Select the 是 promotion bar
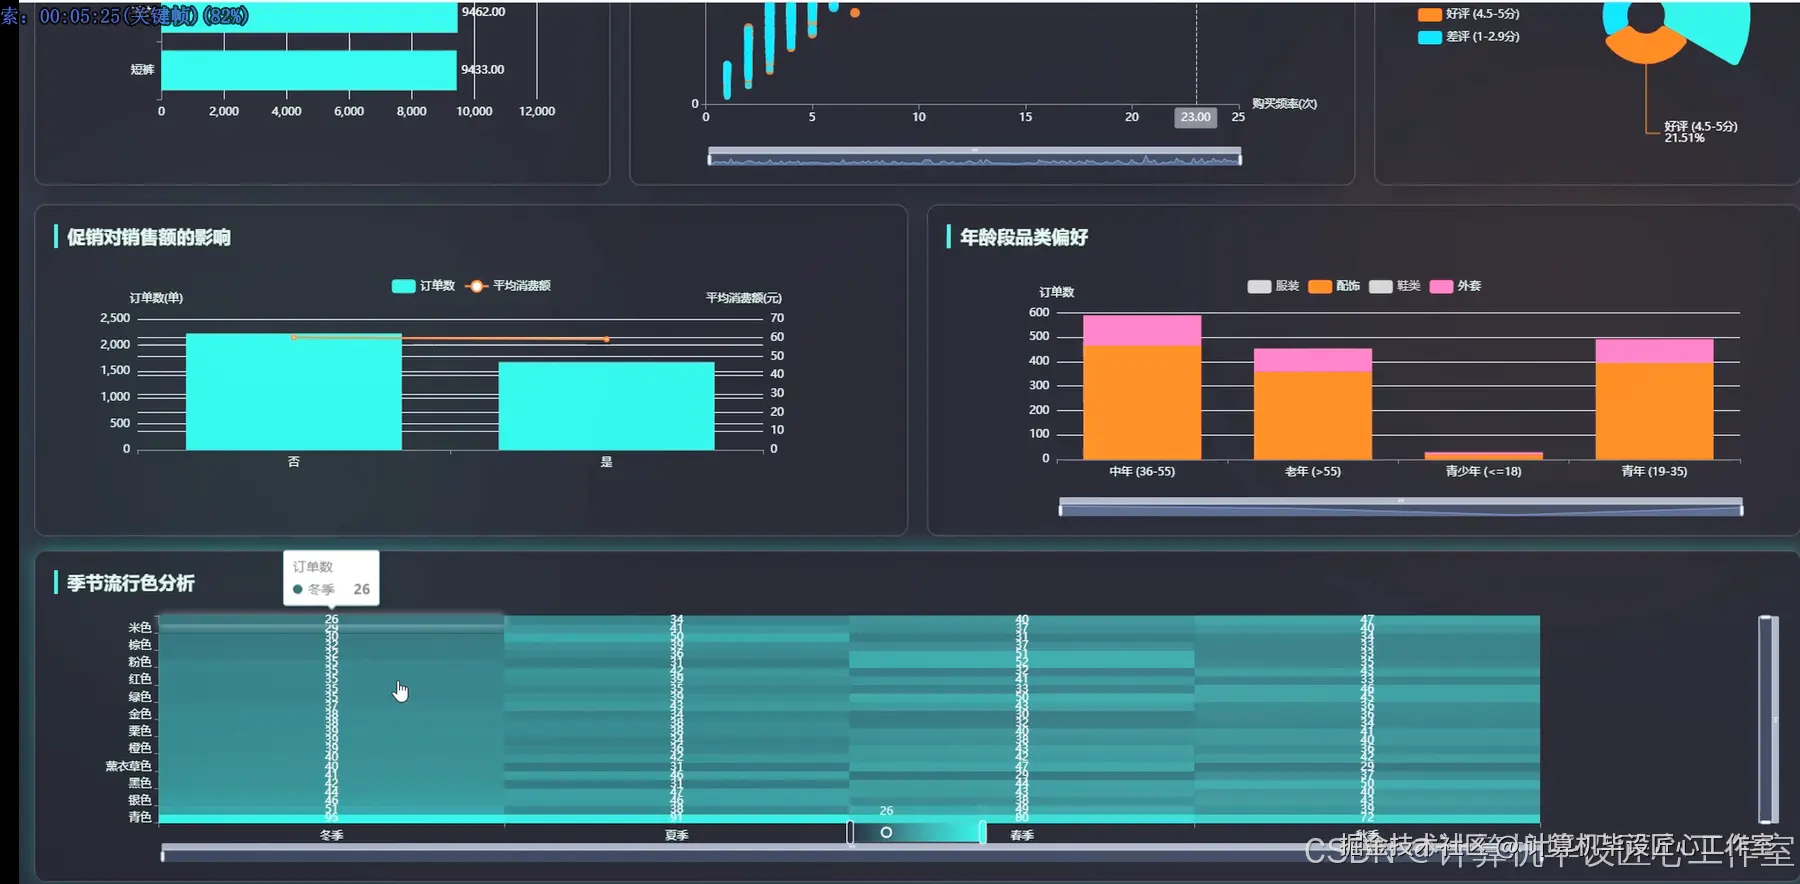Image resolution: width=1800 pixels, height=884 pixels. point(606,406)
